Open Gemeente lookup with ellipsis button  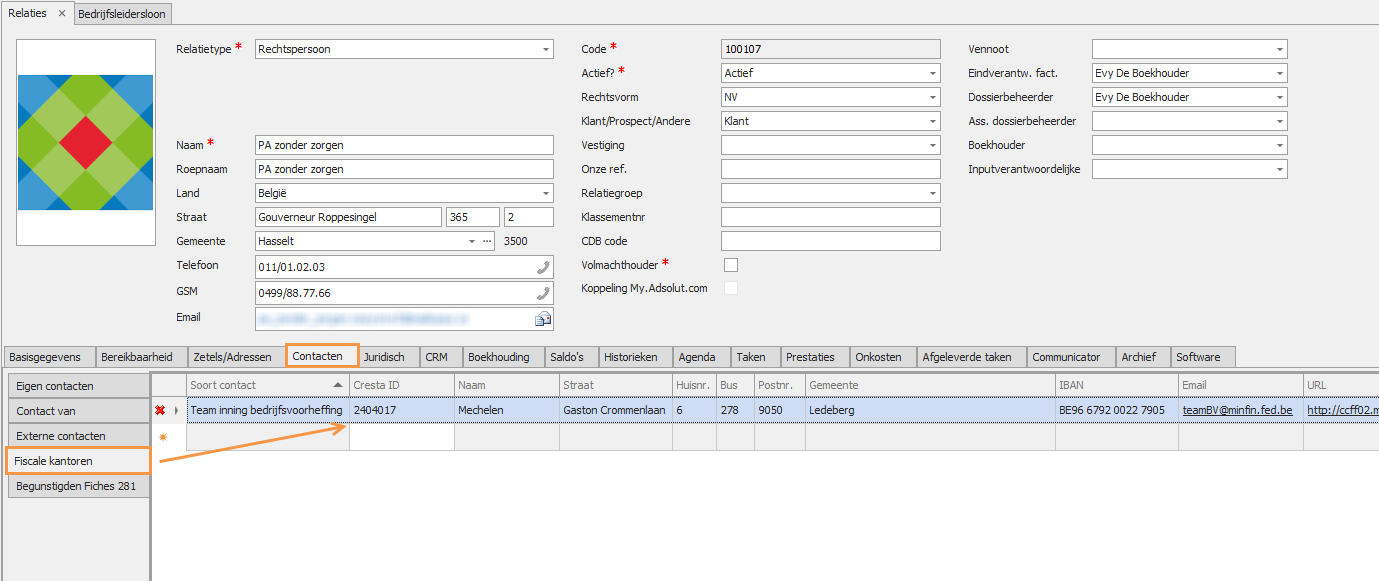click(487, 241)
